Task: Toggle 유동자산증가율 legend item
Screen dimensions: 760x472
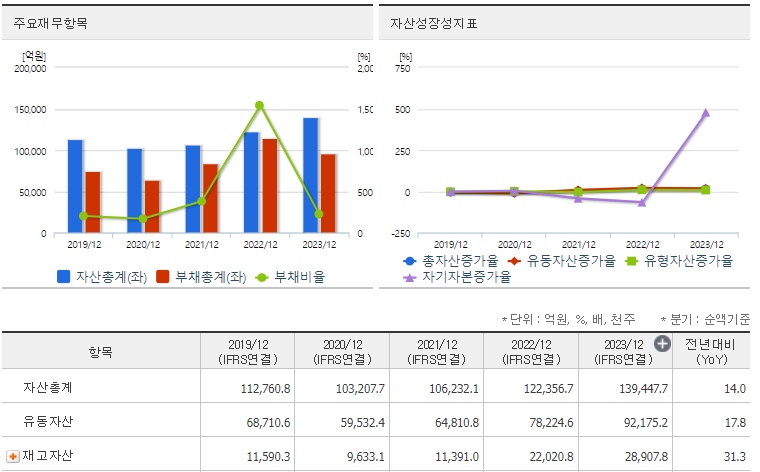Action: pyautogui.click(x=562, y=261)
